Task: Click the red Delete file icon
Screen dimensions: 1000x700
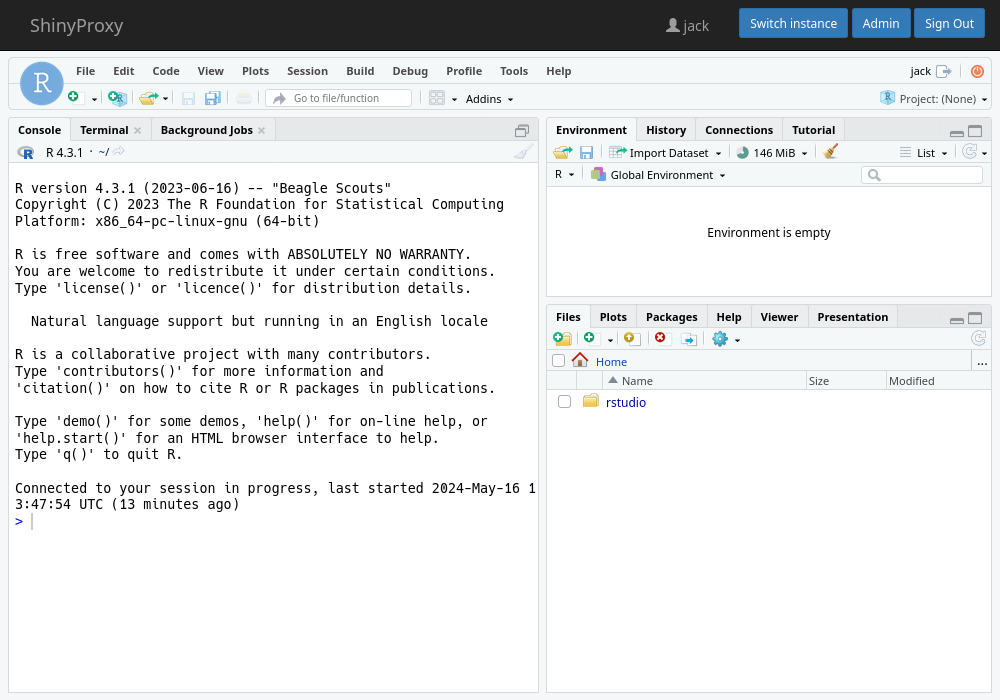Action: (x=660, y=338)
